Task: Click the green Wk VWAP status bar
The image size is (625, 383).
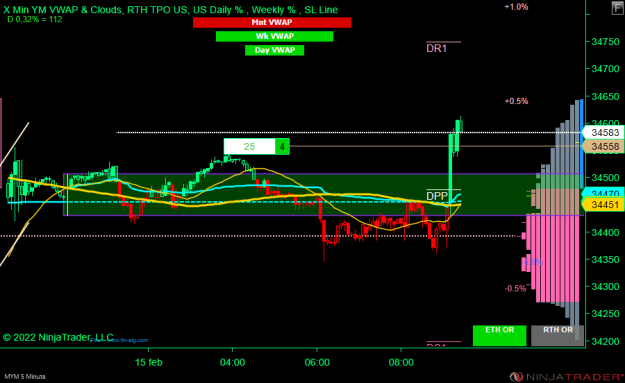Action: [x=275, y=36]
